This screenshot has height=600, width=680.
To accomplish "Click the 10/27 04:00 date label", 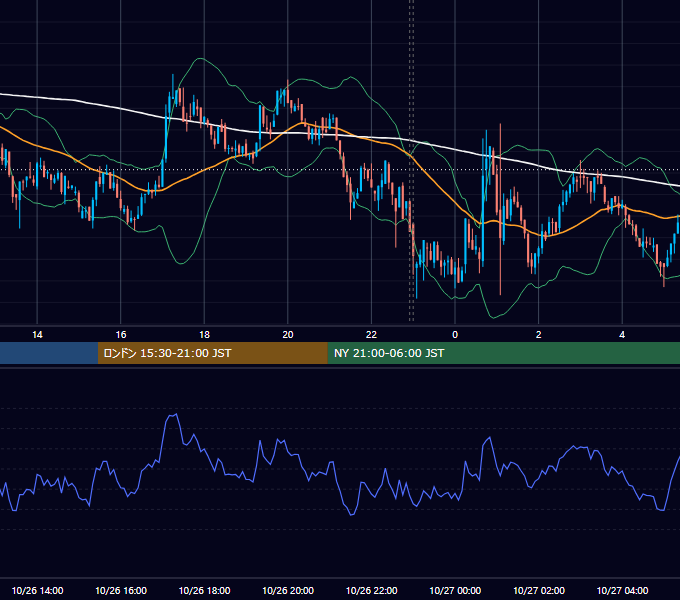I will (622, 590).
